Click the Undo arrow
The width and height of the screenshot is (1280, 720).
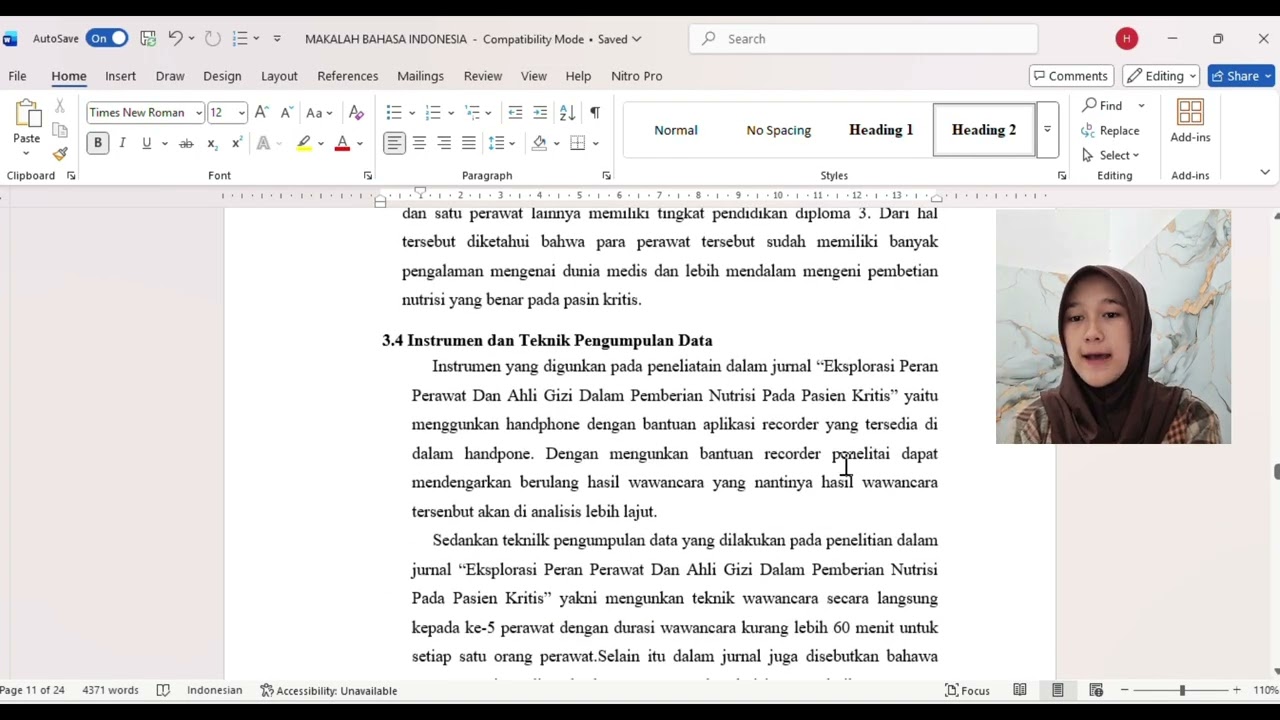(175, 39)
